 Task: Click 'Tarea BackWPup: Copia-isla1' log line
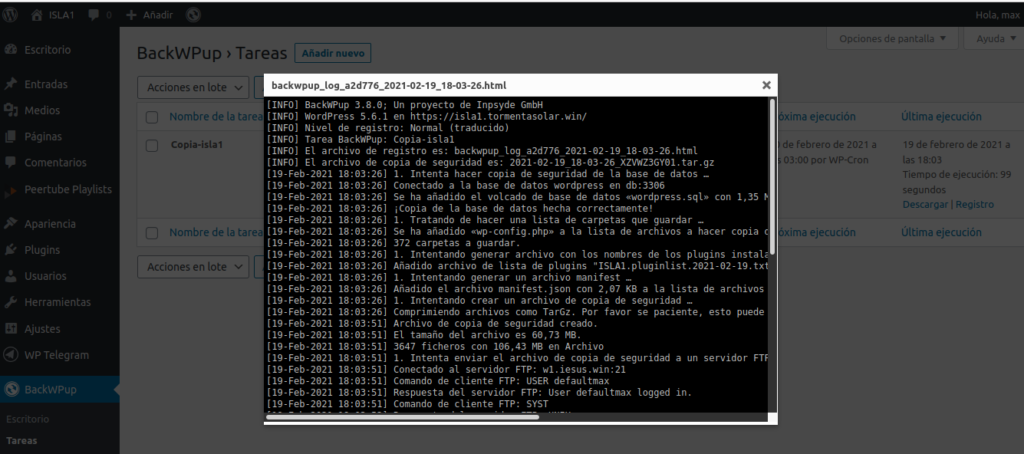click(x=361, y=139)
